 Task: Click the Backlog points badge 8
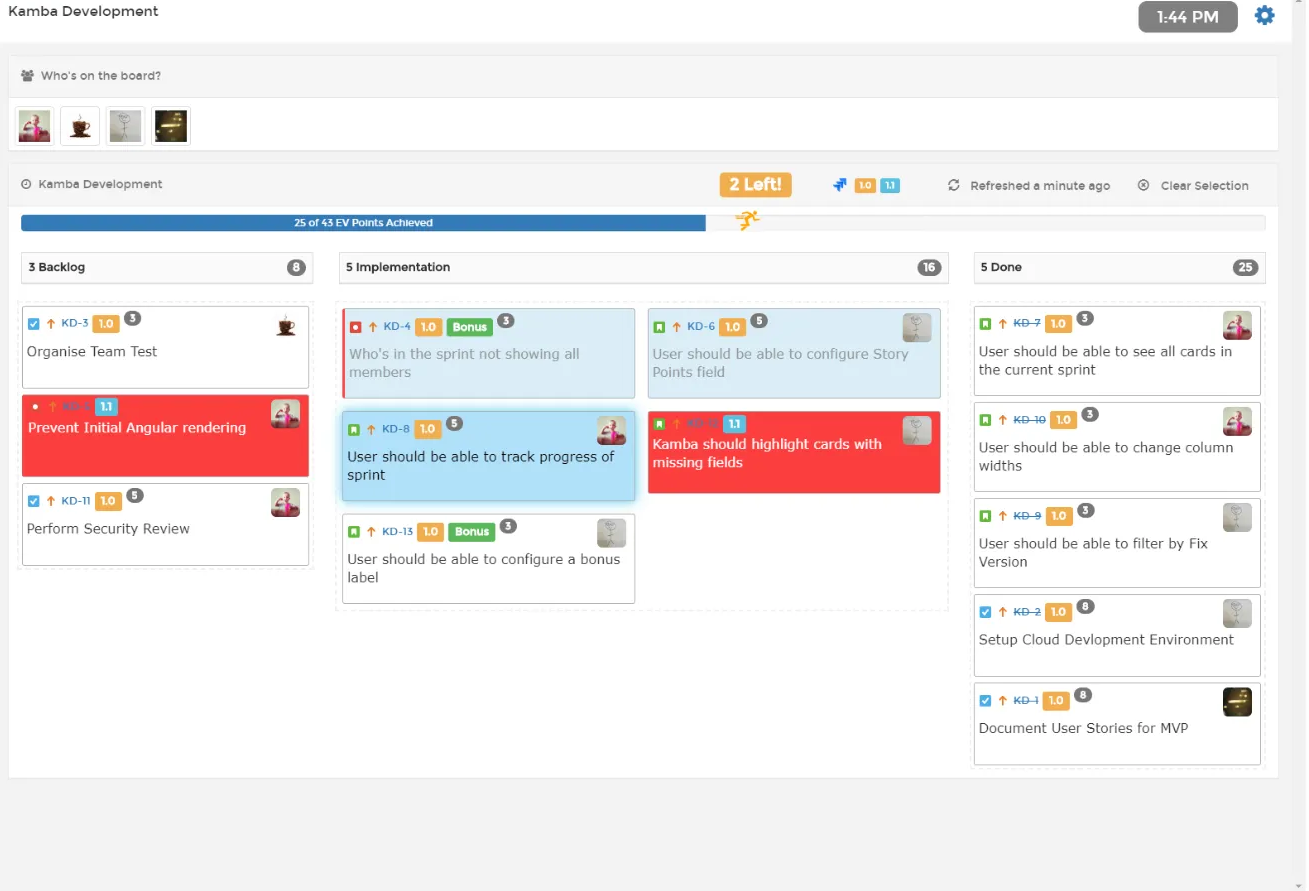tap(296, 267)
